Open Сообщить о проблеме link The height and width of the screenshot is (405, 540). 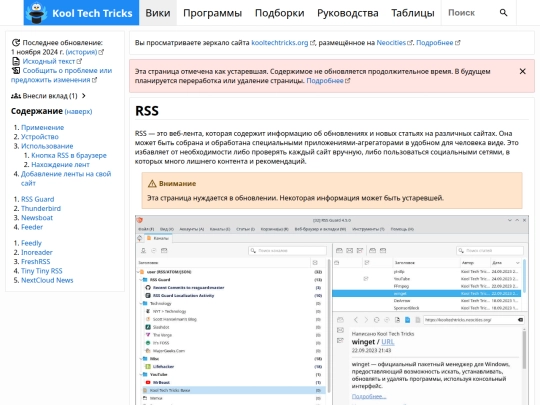(x=61, y=75)
